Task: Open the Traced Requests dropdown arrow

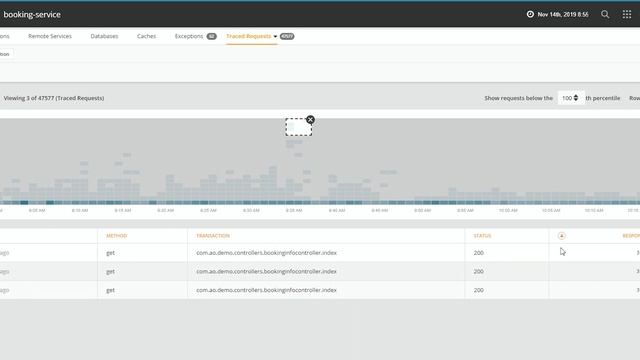Action: point(275,36)
